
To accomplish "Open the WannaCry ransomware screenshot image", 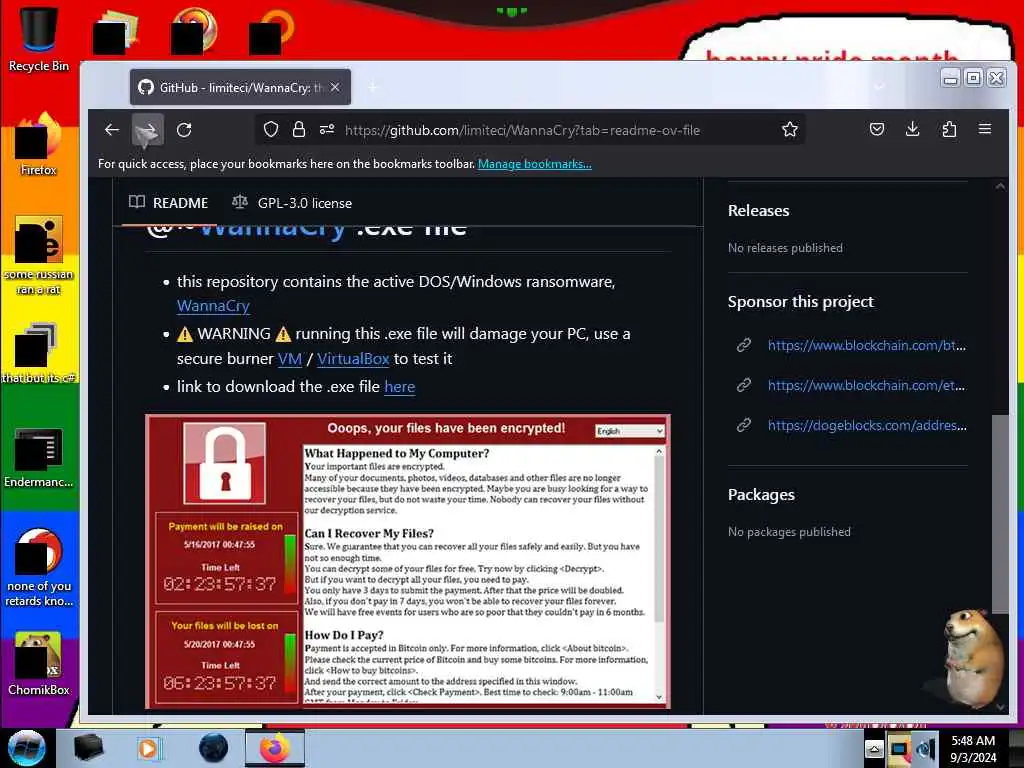I will 408,561.
